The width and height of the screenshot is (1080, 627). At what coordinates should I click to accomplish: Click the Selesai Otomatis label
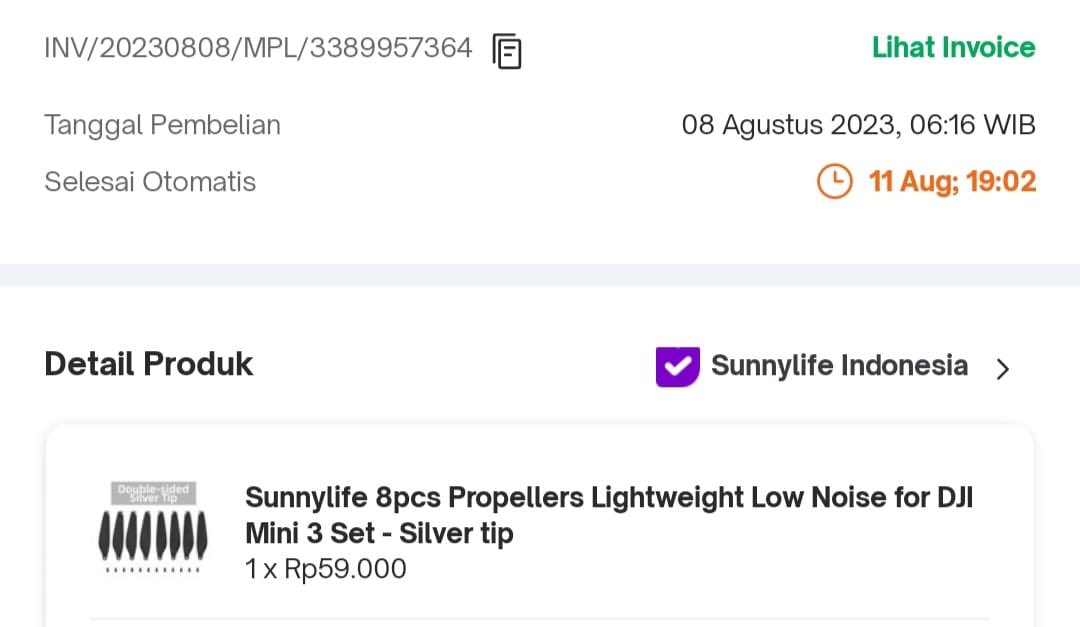click(150, 182)
